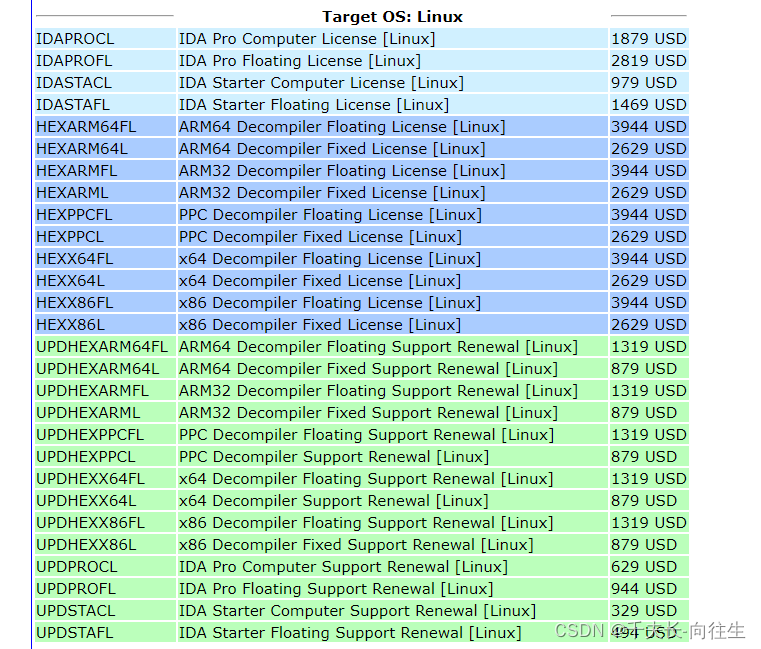Click the 1879 USD price
Screen dimensions: 761x649
tap(648, 39)
